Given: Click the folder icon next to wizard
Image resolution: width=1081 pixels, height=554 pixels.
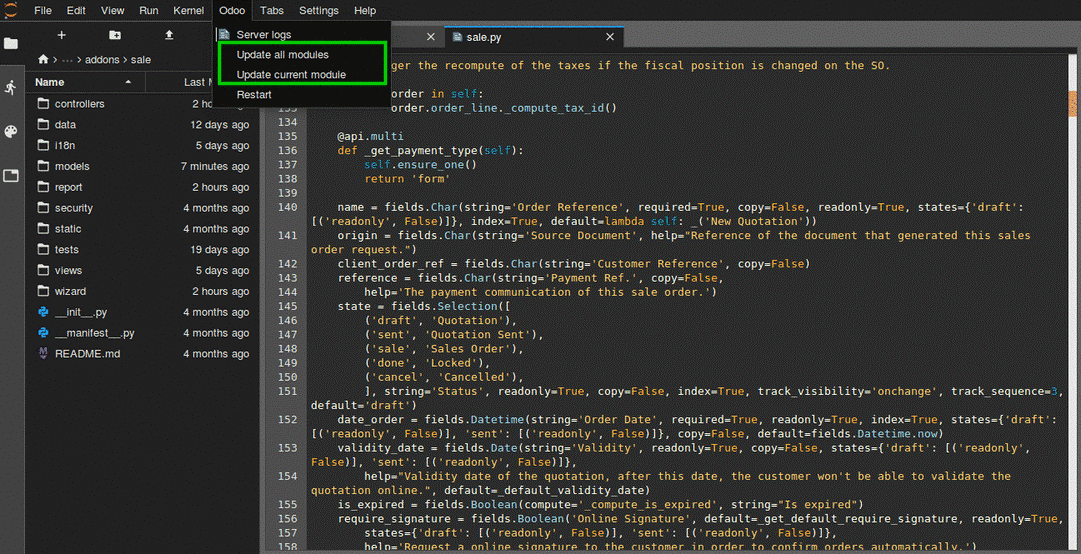Looking at the screenshot, I should pos(43,291).
